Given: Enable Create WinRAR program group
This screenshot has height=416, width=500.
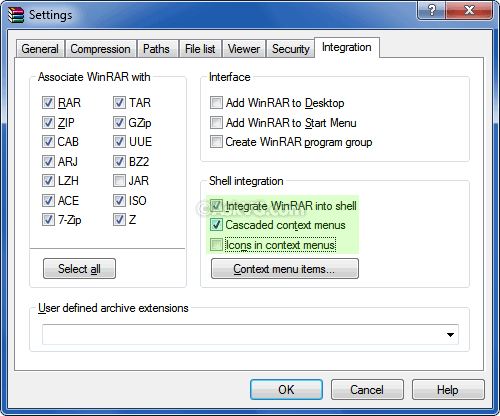Looking at the screenshot, I should pyautogui.click(x=216, y=142).
